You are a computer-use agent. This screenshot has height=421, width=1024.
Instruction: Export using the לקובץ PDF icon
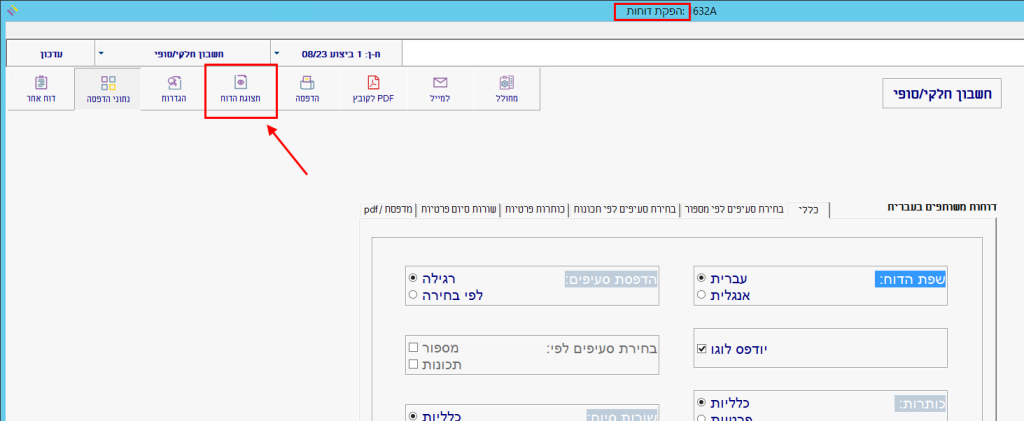[373, 89]
